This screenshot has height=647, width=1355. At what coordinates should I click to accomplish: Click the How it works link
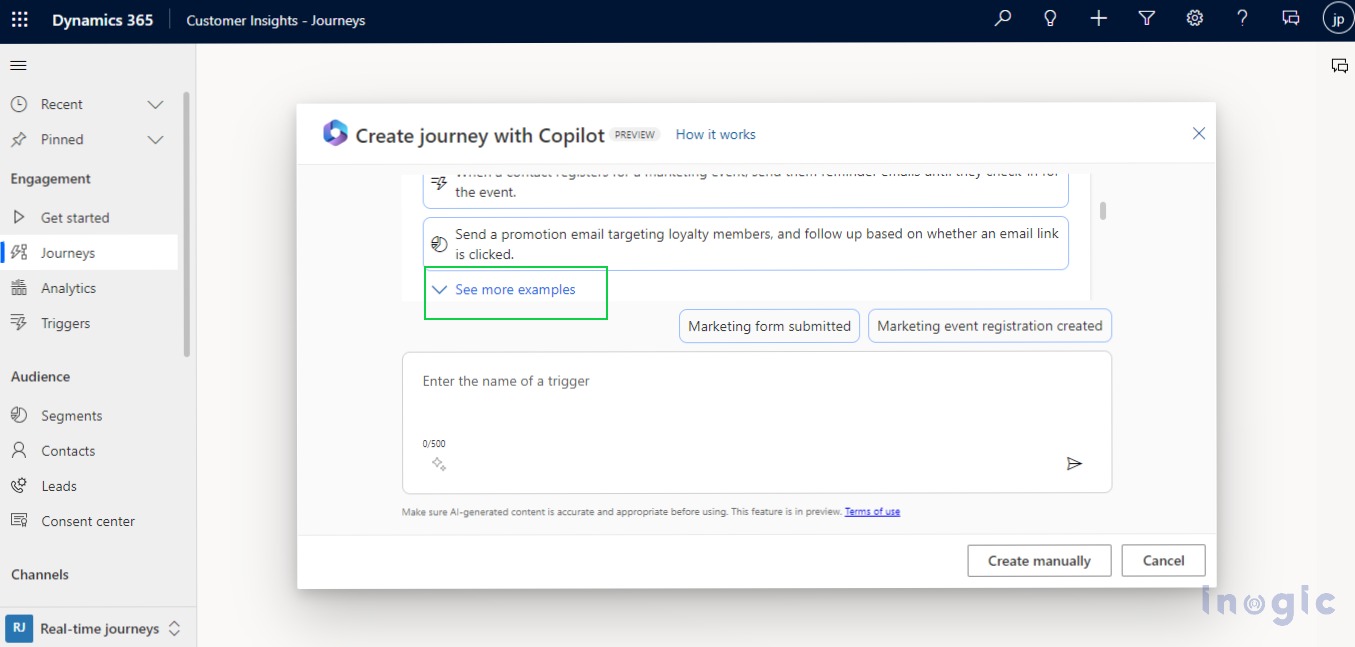coord(715,134)
